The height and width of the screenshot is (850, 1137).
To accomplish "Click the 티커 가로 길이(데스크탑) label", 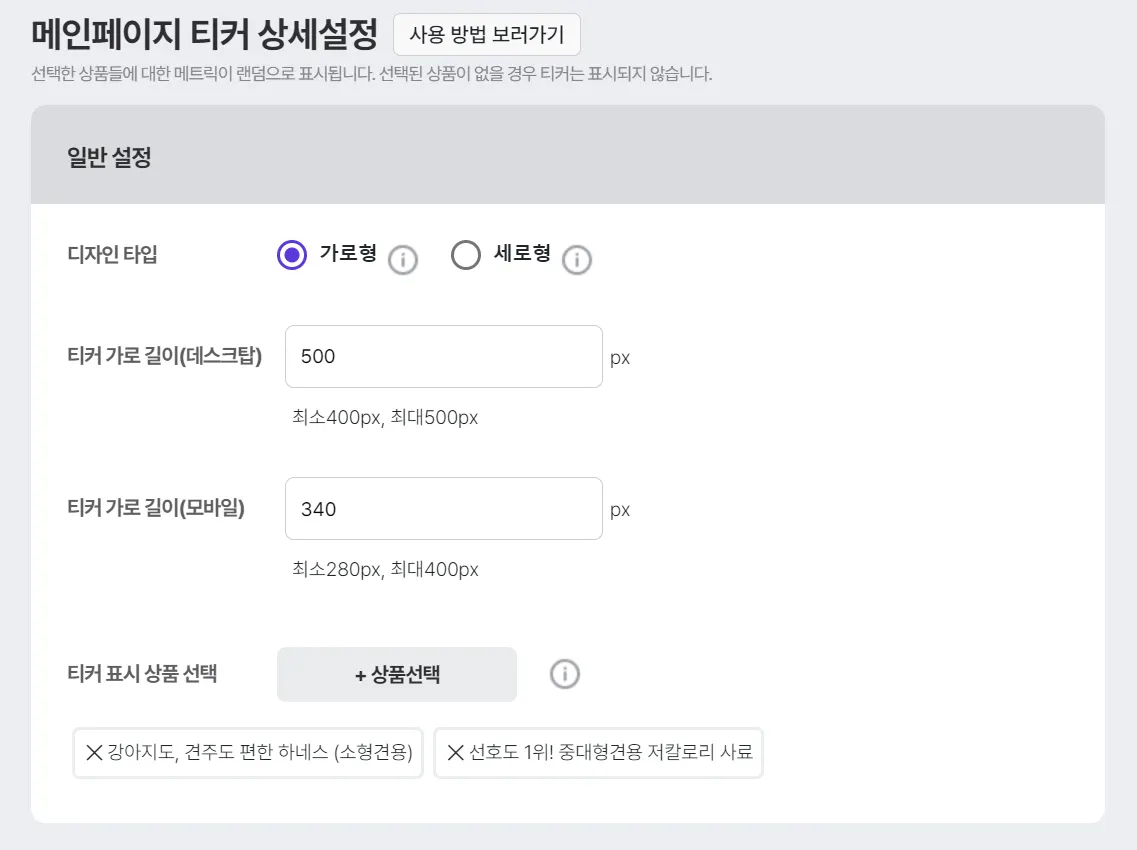I will [x=164, y=356].
